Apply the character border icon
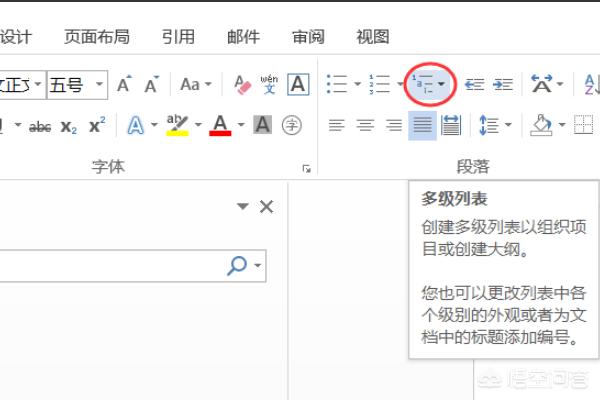600x400 pixels. (297, 85)
